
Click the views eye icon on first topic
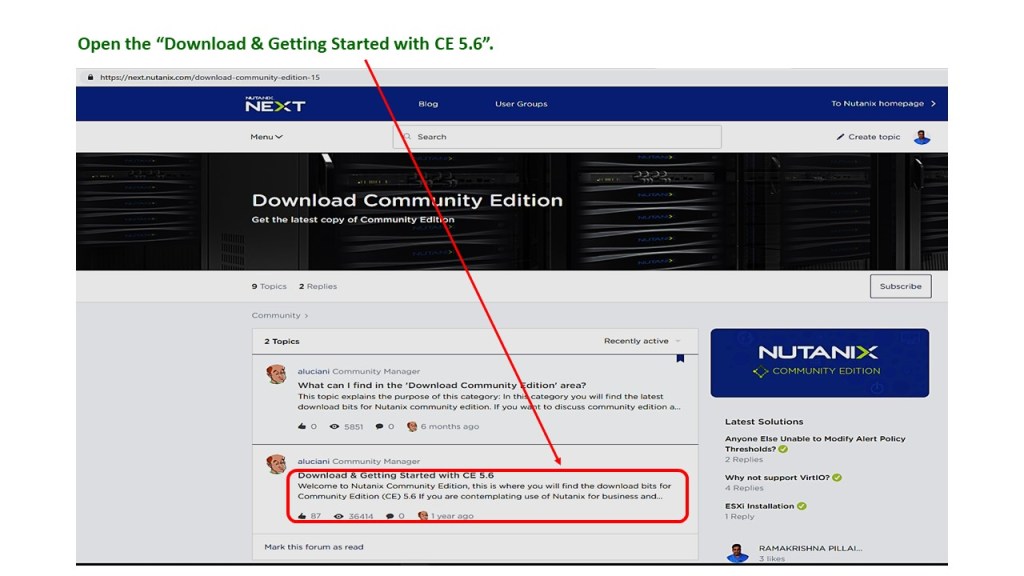coord(334,427)
